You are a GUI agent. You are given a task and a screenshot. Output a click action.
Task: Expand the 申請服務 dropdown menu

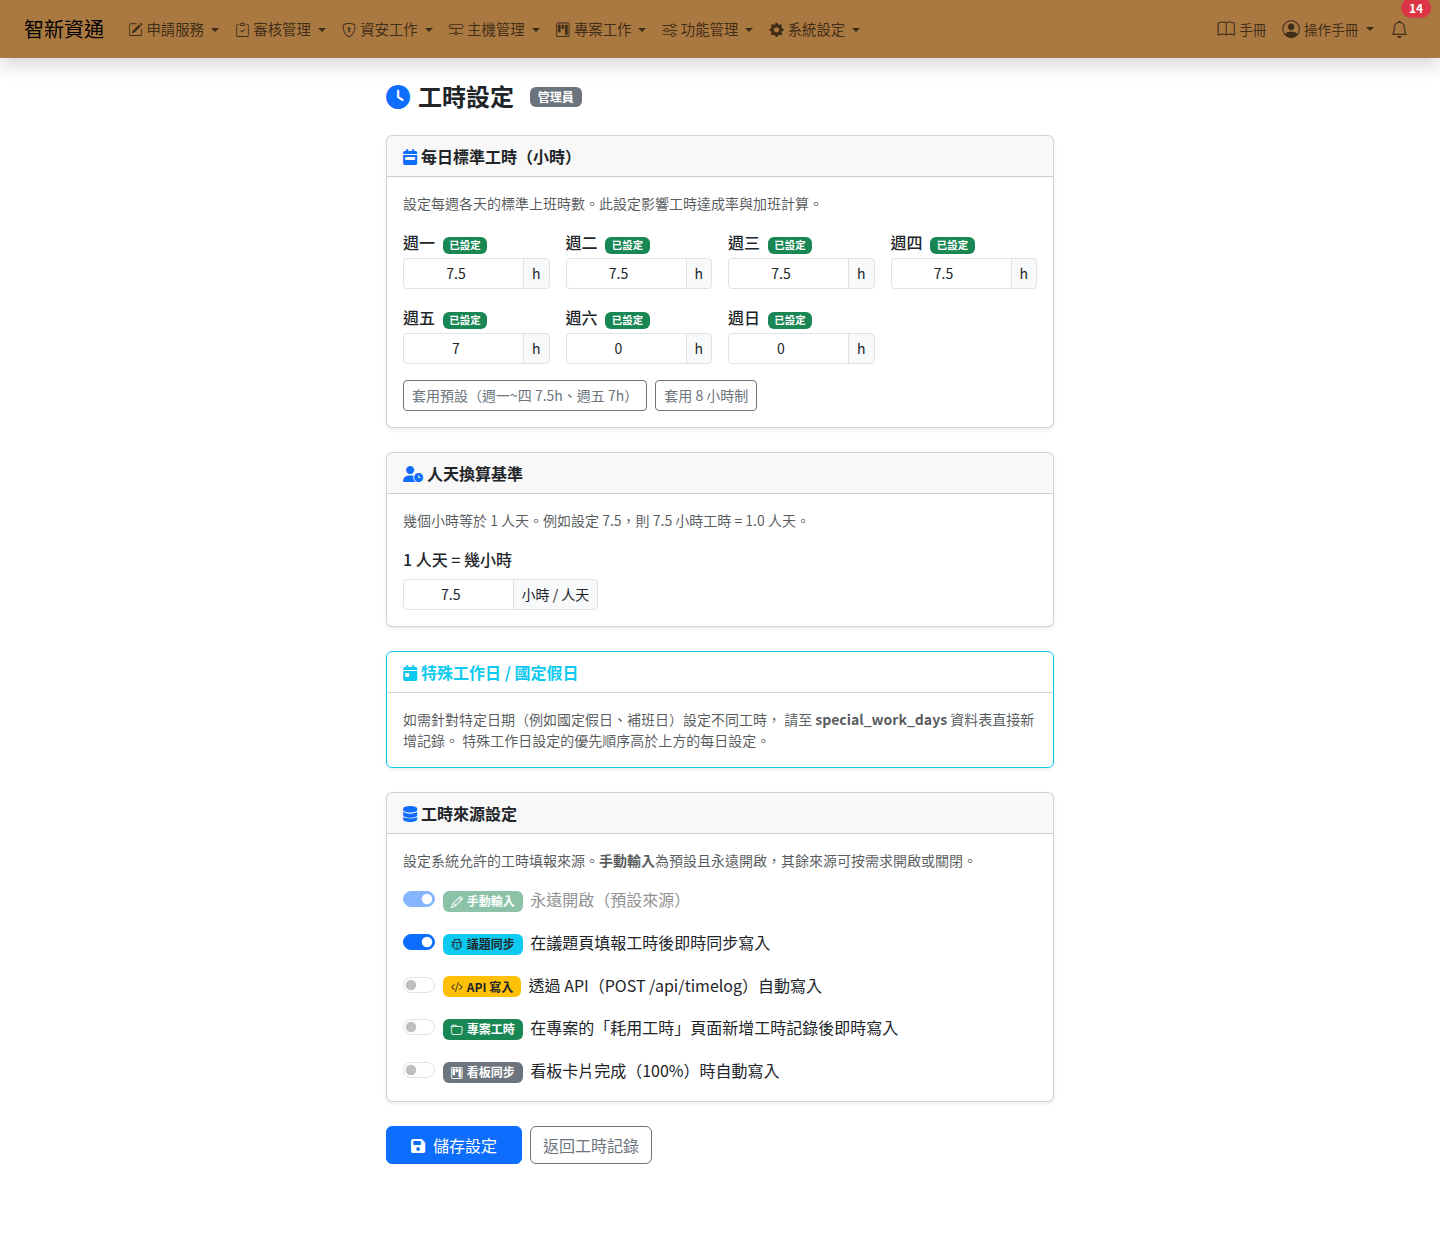point(174,30)
